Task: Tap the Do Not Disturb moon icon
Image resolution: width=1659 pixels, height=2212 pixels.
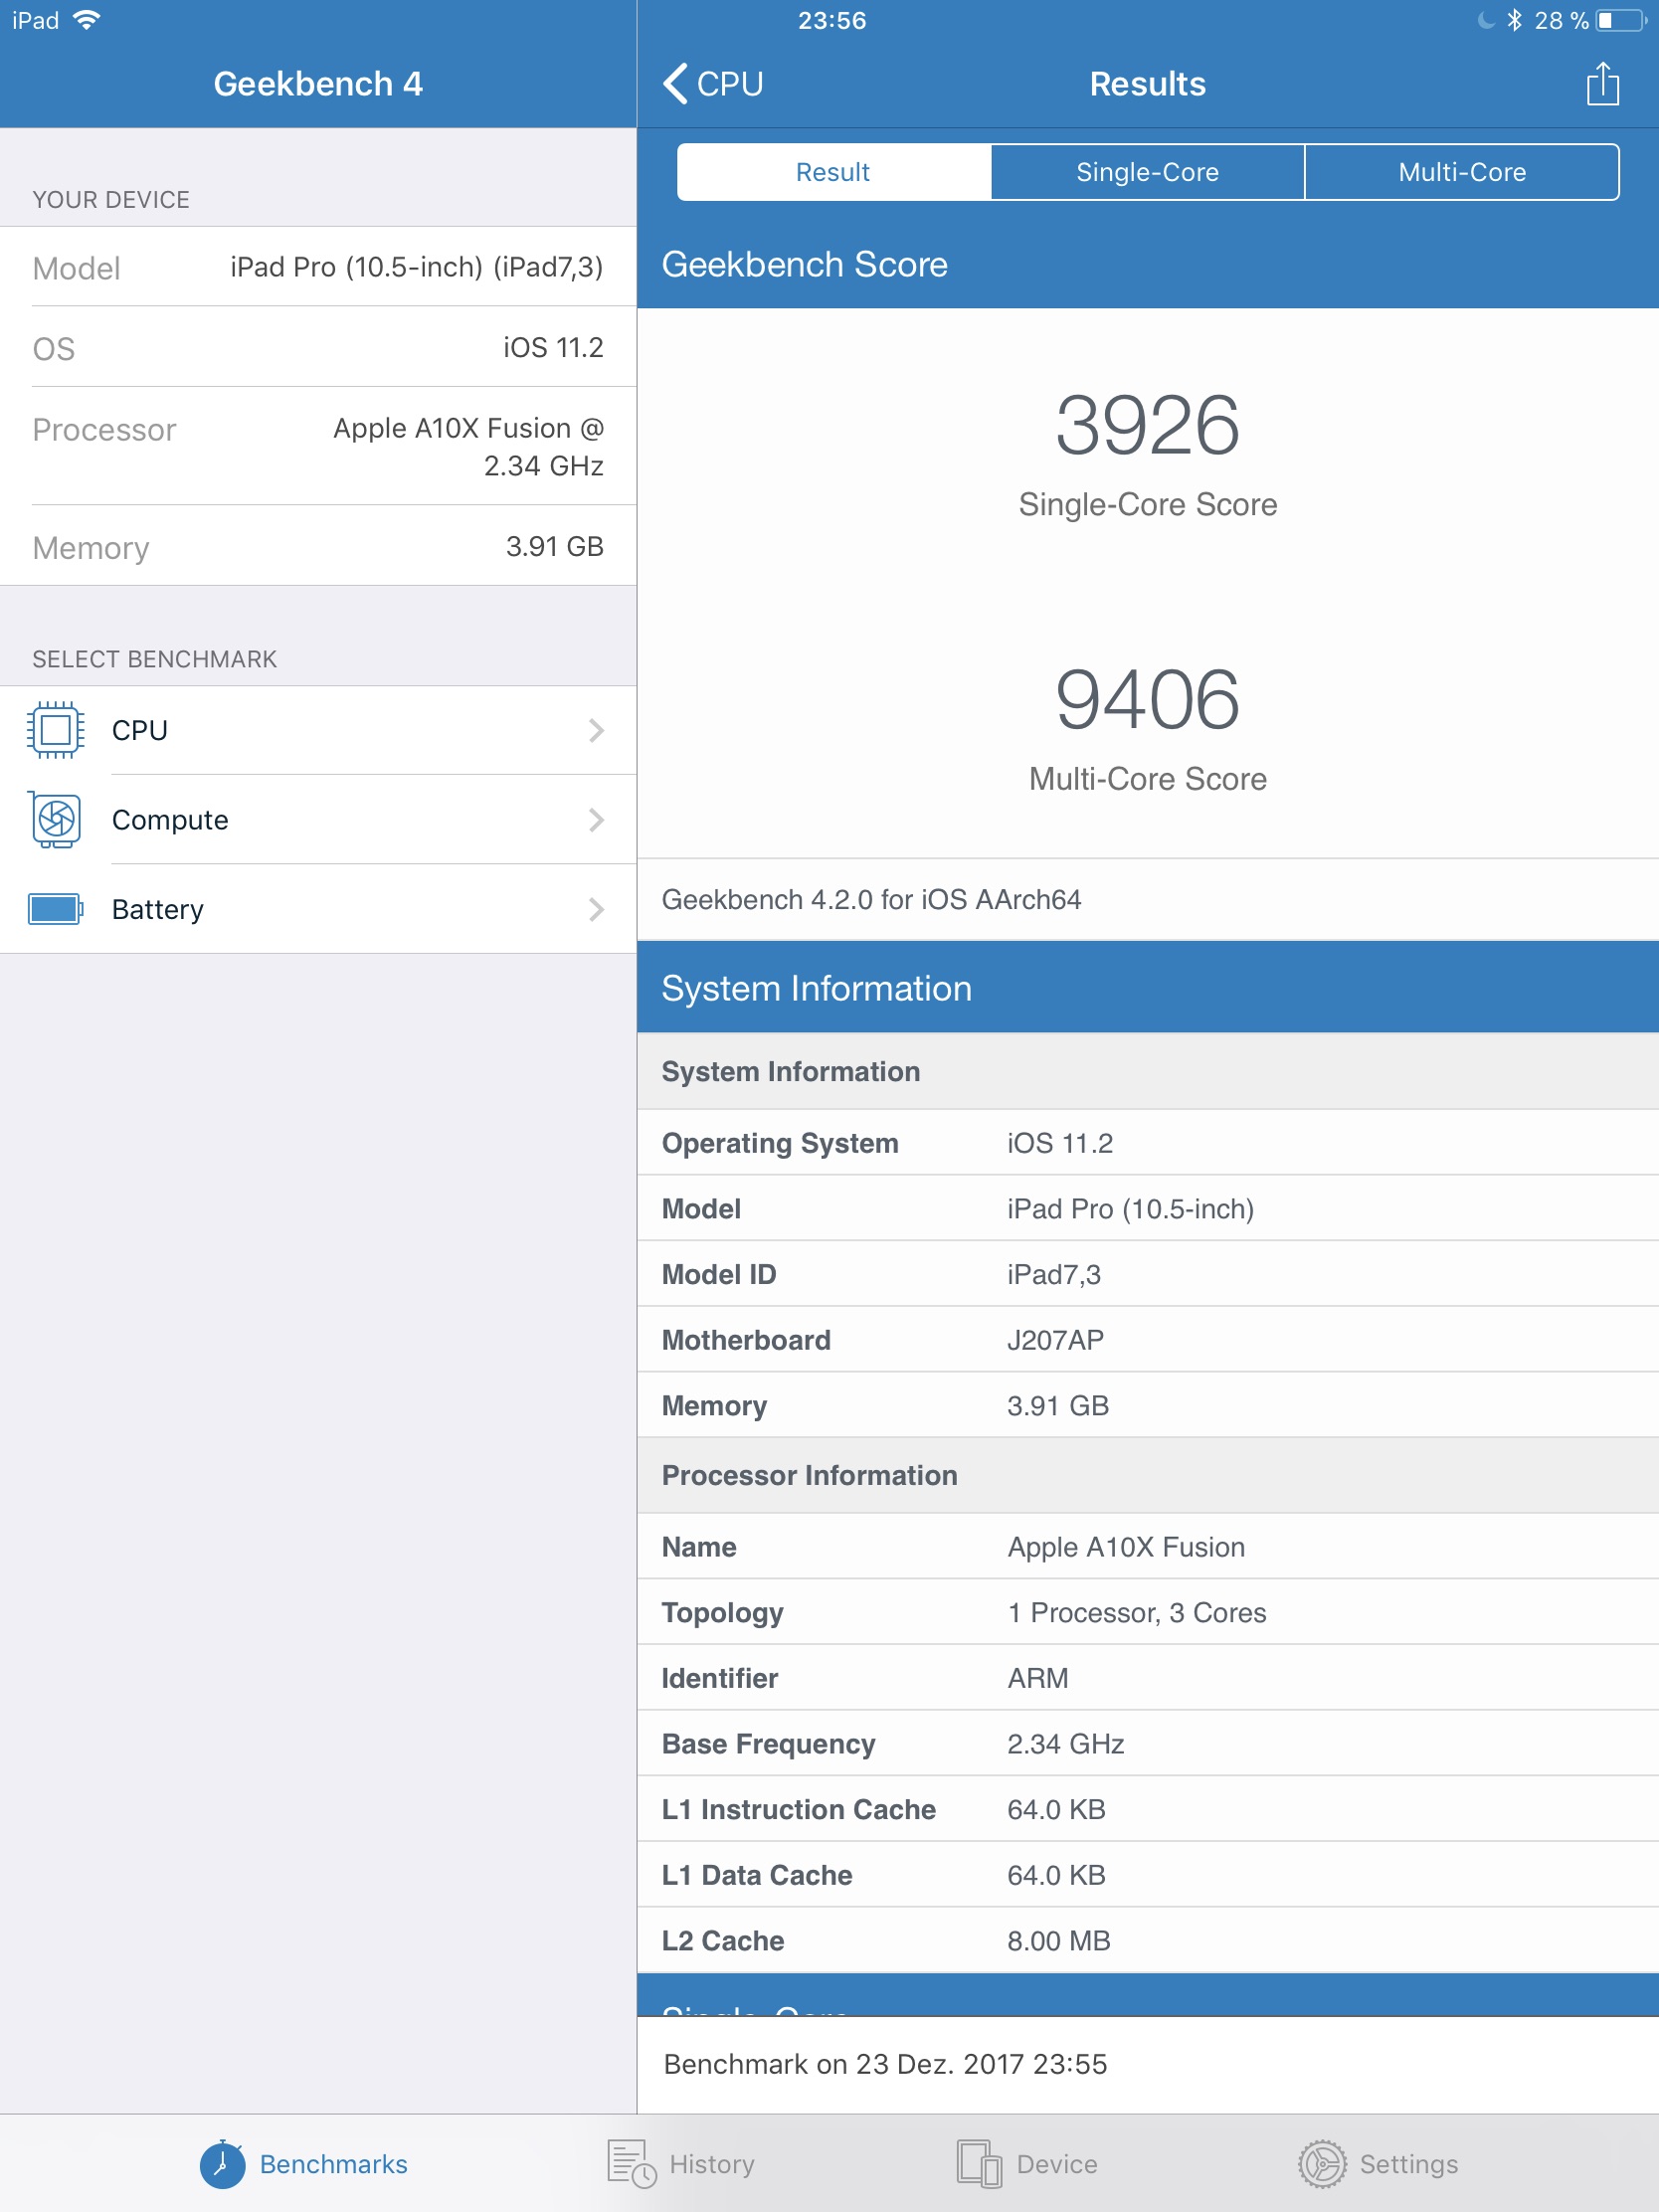Action: pos(1487,20)
